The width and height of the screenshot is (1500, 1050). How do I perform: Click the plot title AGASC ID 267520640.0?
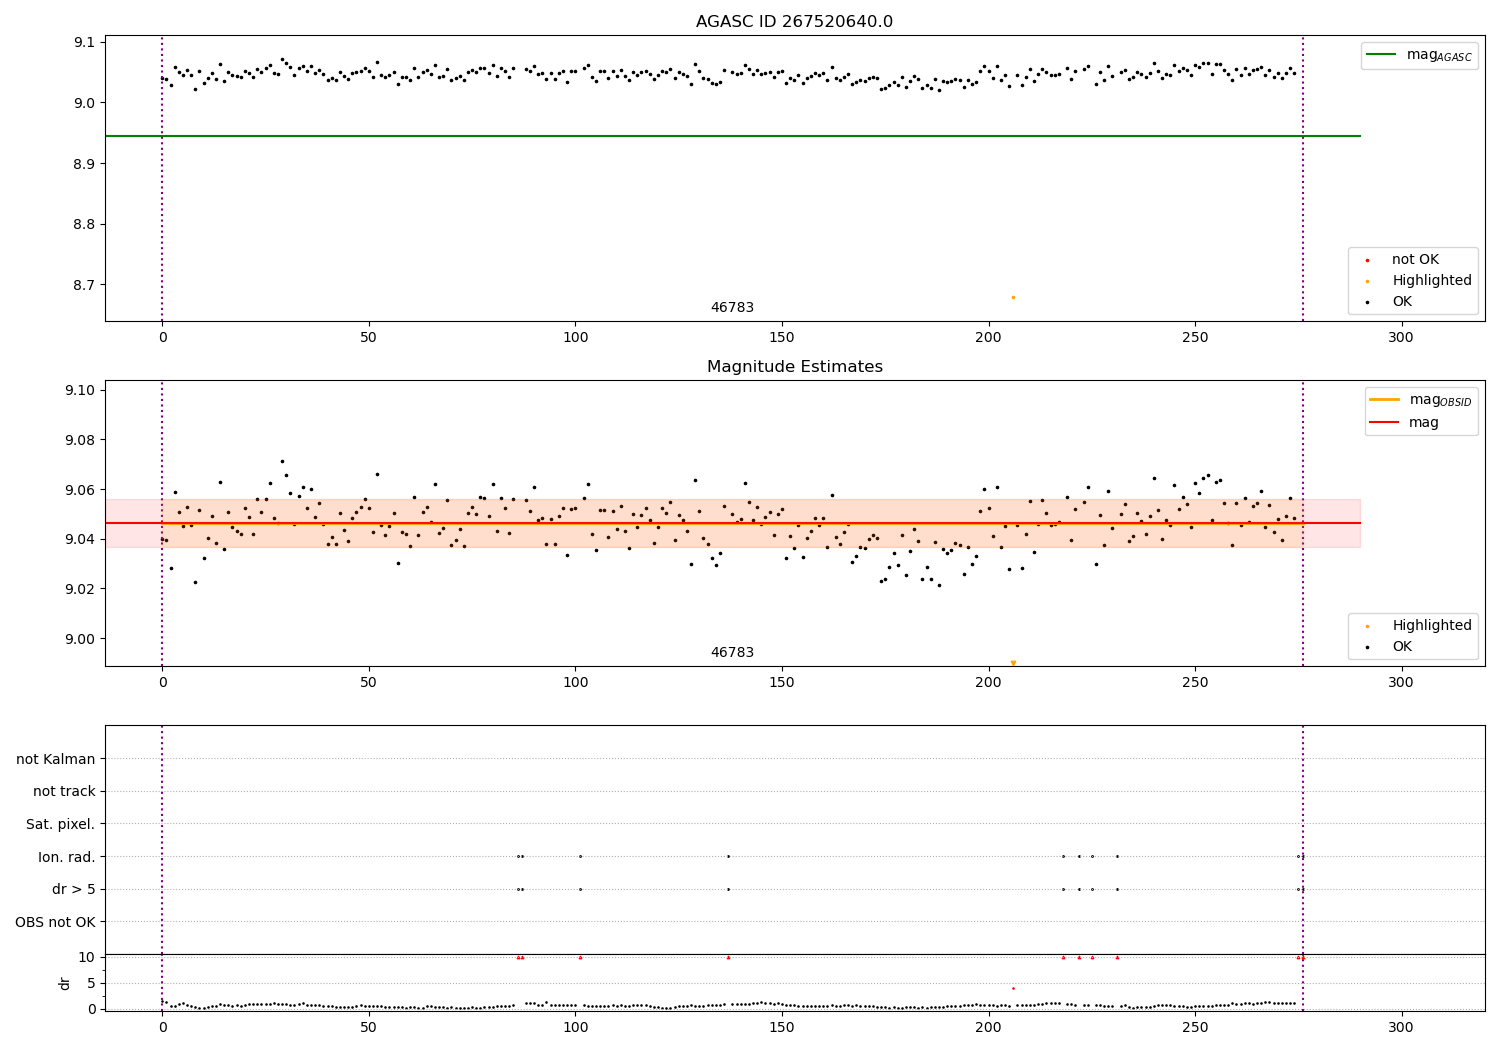tap(794, 22)
